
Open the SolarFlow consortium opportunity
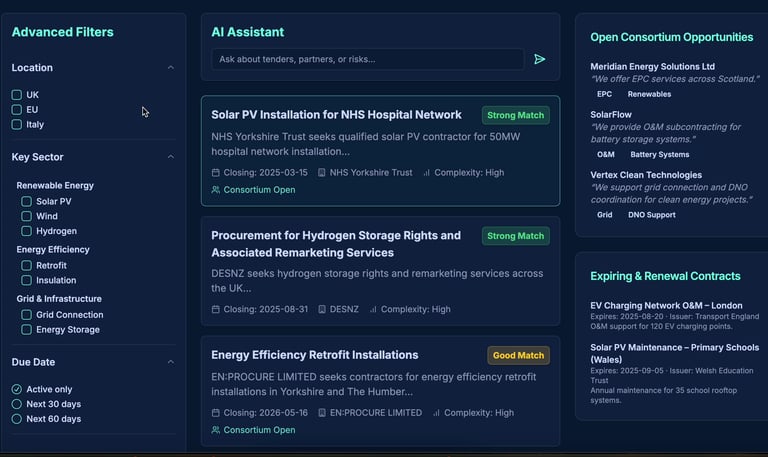[x=611, y=114]
